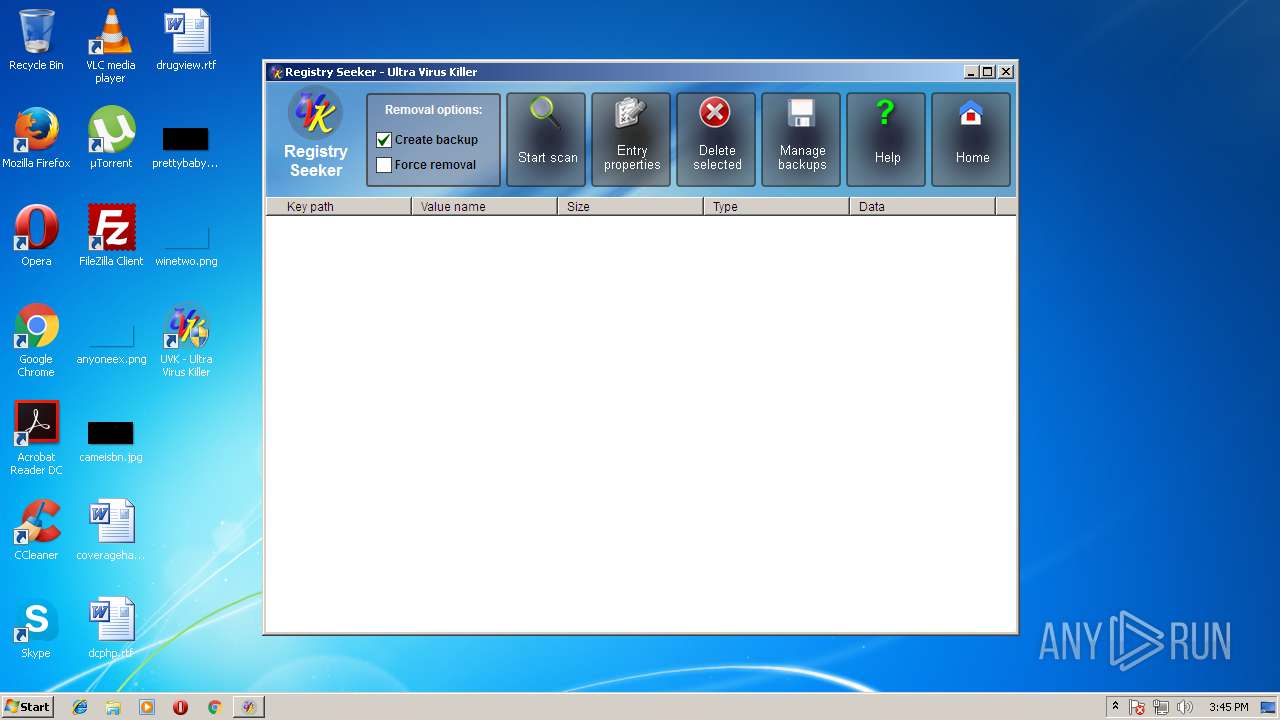Select Skype desktop shortcut
The width and height of the screenshot is (1280, 720).
36,628
